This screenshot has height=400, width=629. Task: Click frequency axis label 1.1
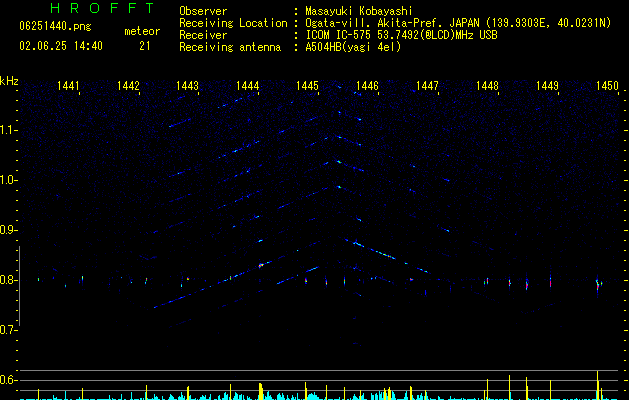pyautogui.click(x=8, y=130)
